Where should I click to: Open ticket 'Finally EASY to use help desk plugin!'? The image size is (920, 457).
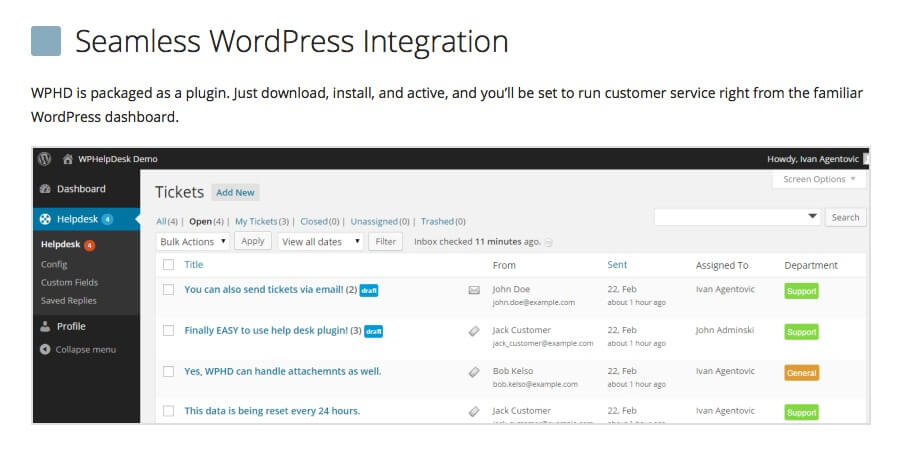click(x=266, y=330)
